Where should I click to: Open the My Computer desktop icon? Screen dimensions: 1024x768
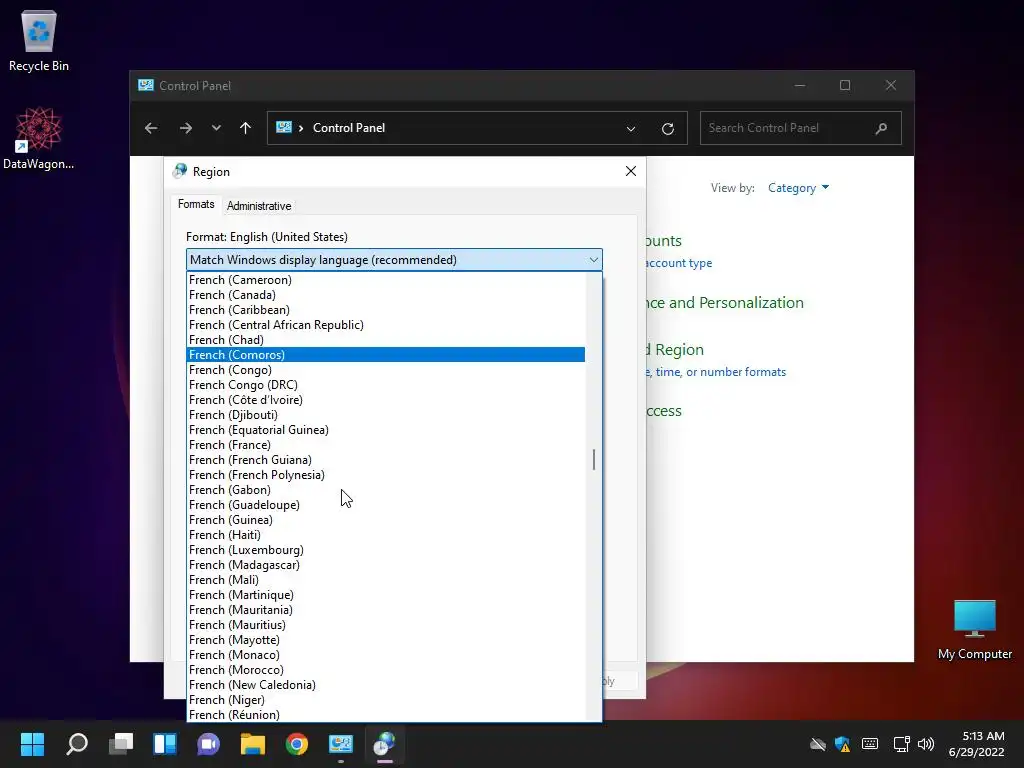point(974,630)
